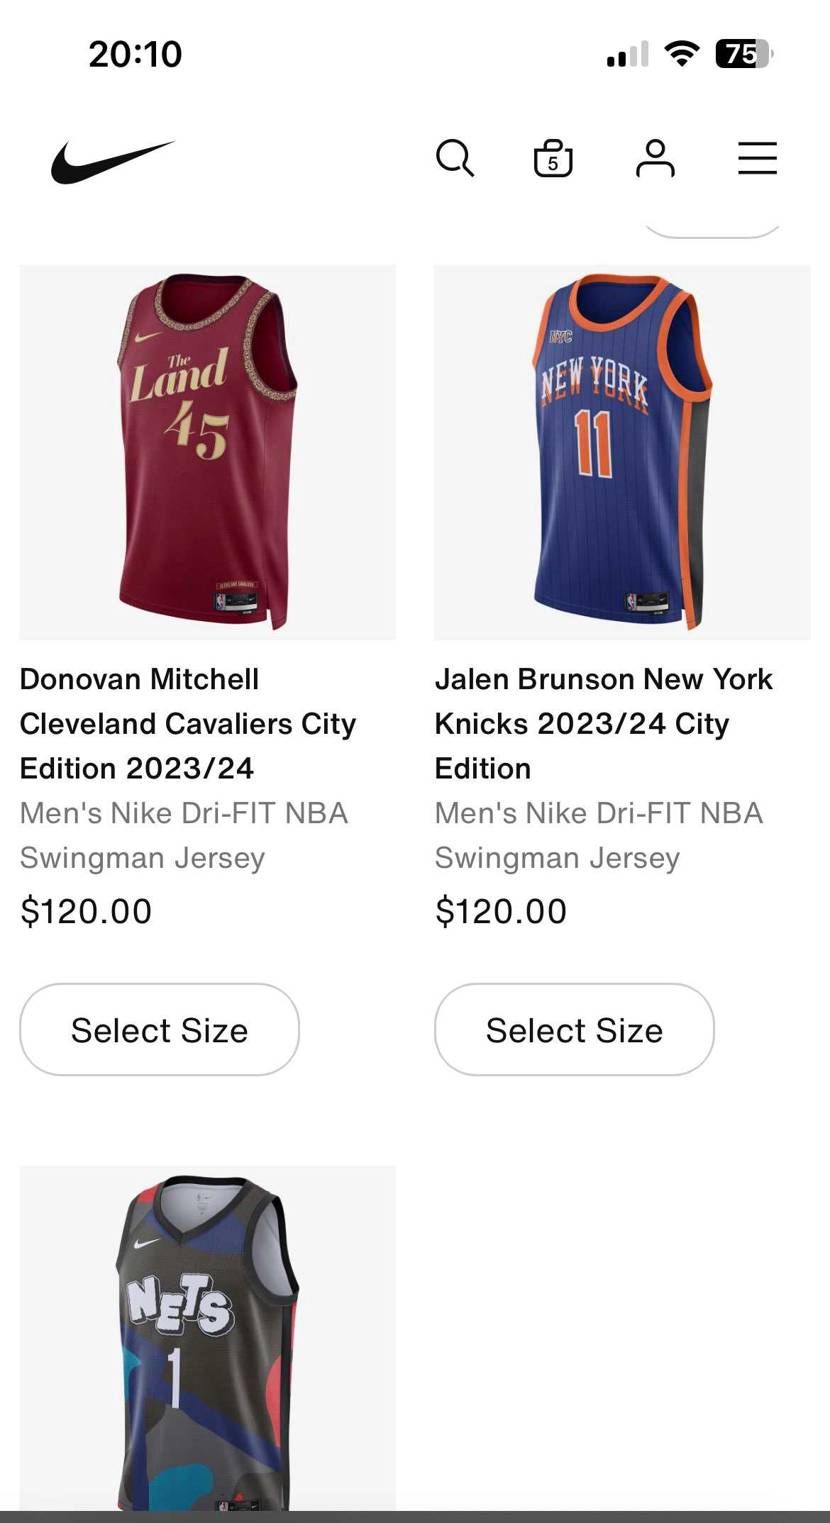The image size is (830, 1523).
Task: Click the $120.00 price under Brunson jersey
Action: coord(501,911)
